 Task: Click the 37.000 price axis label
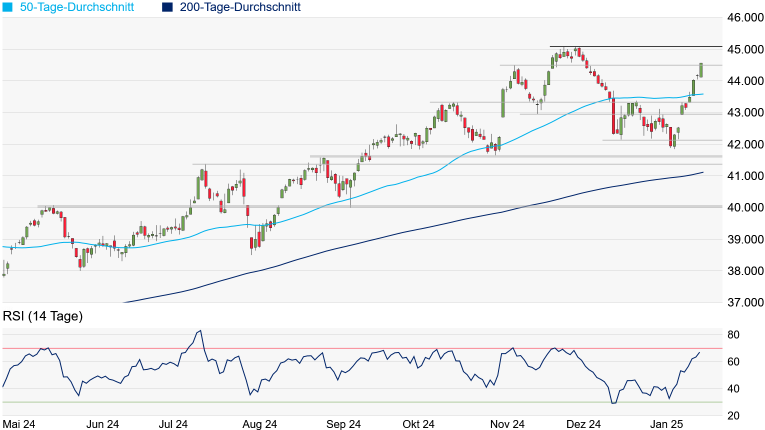pyautogui.click(x=745, y=302)
